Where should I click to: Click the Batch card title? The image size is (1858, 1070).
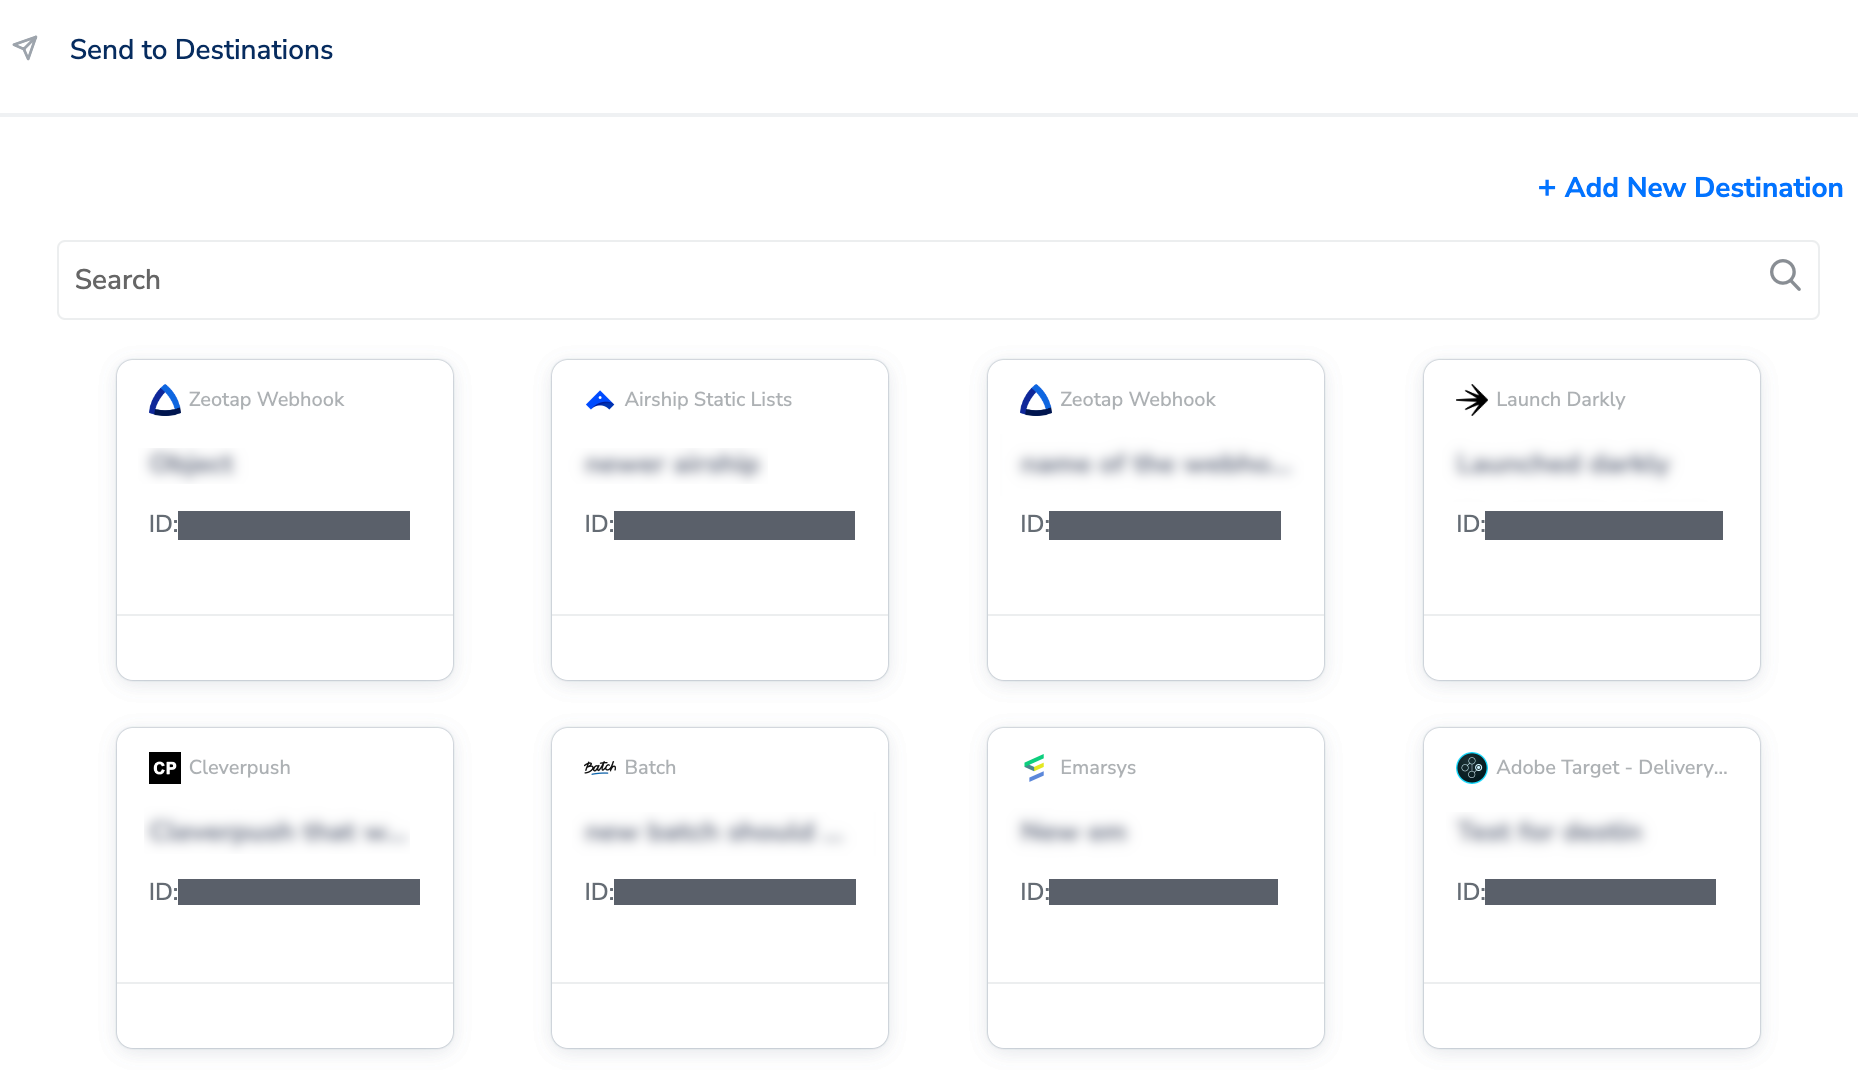650,768
